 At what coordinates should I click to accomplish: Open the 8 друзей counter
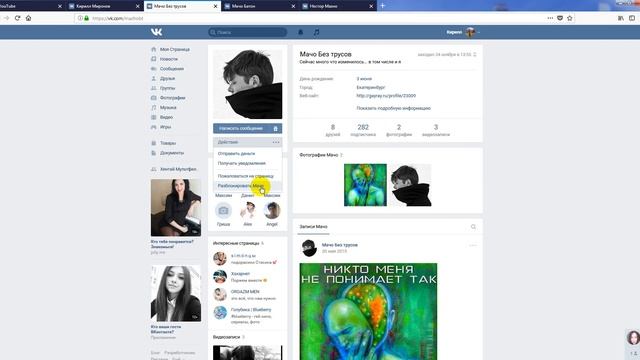333,130
